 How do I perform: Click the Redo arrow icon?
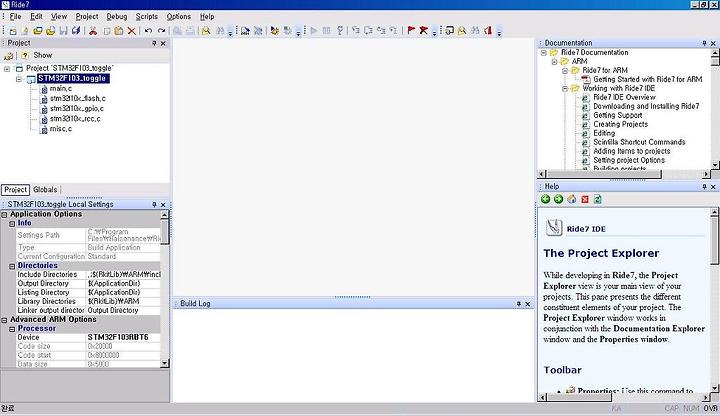click(x=161, y=31)
